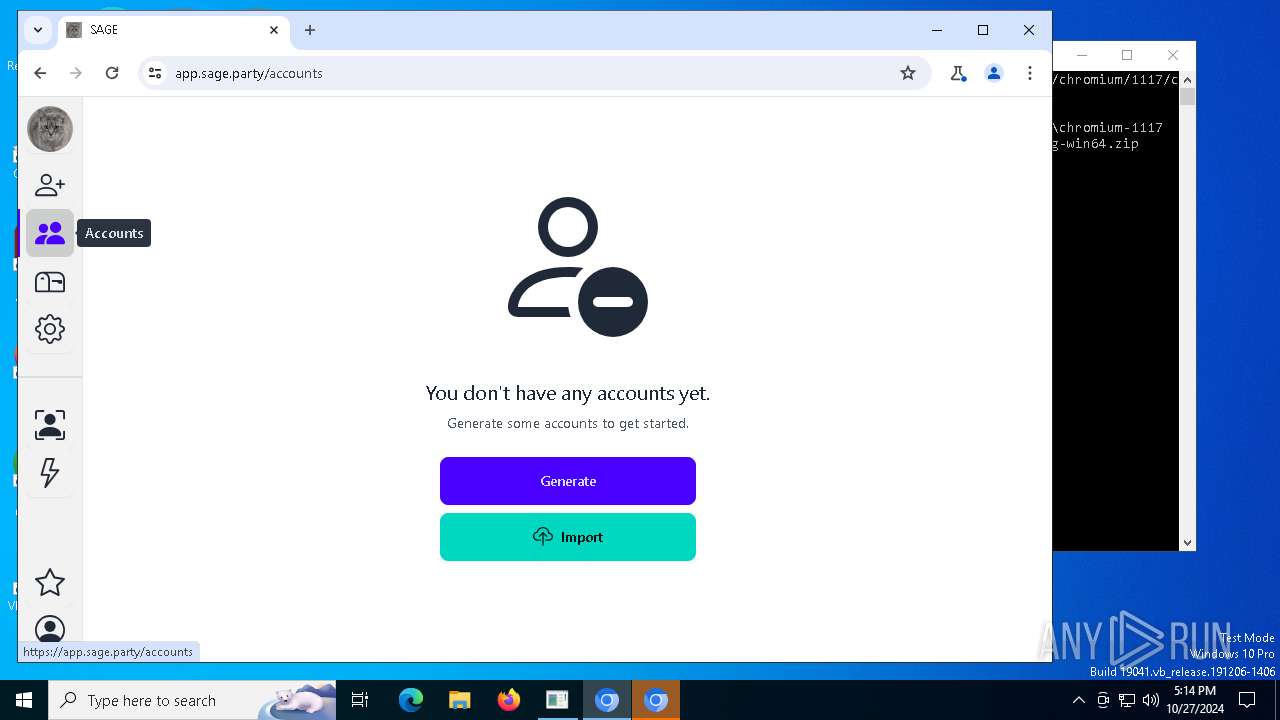Open Chrome Labs flask icon

coord(958,73)
